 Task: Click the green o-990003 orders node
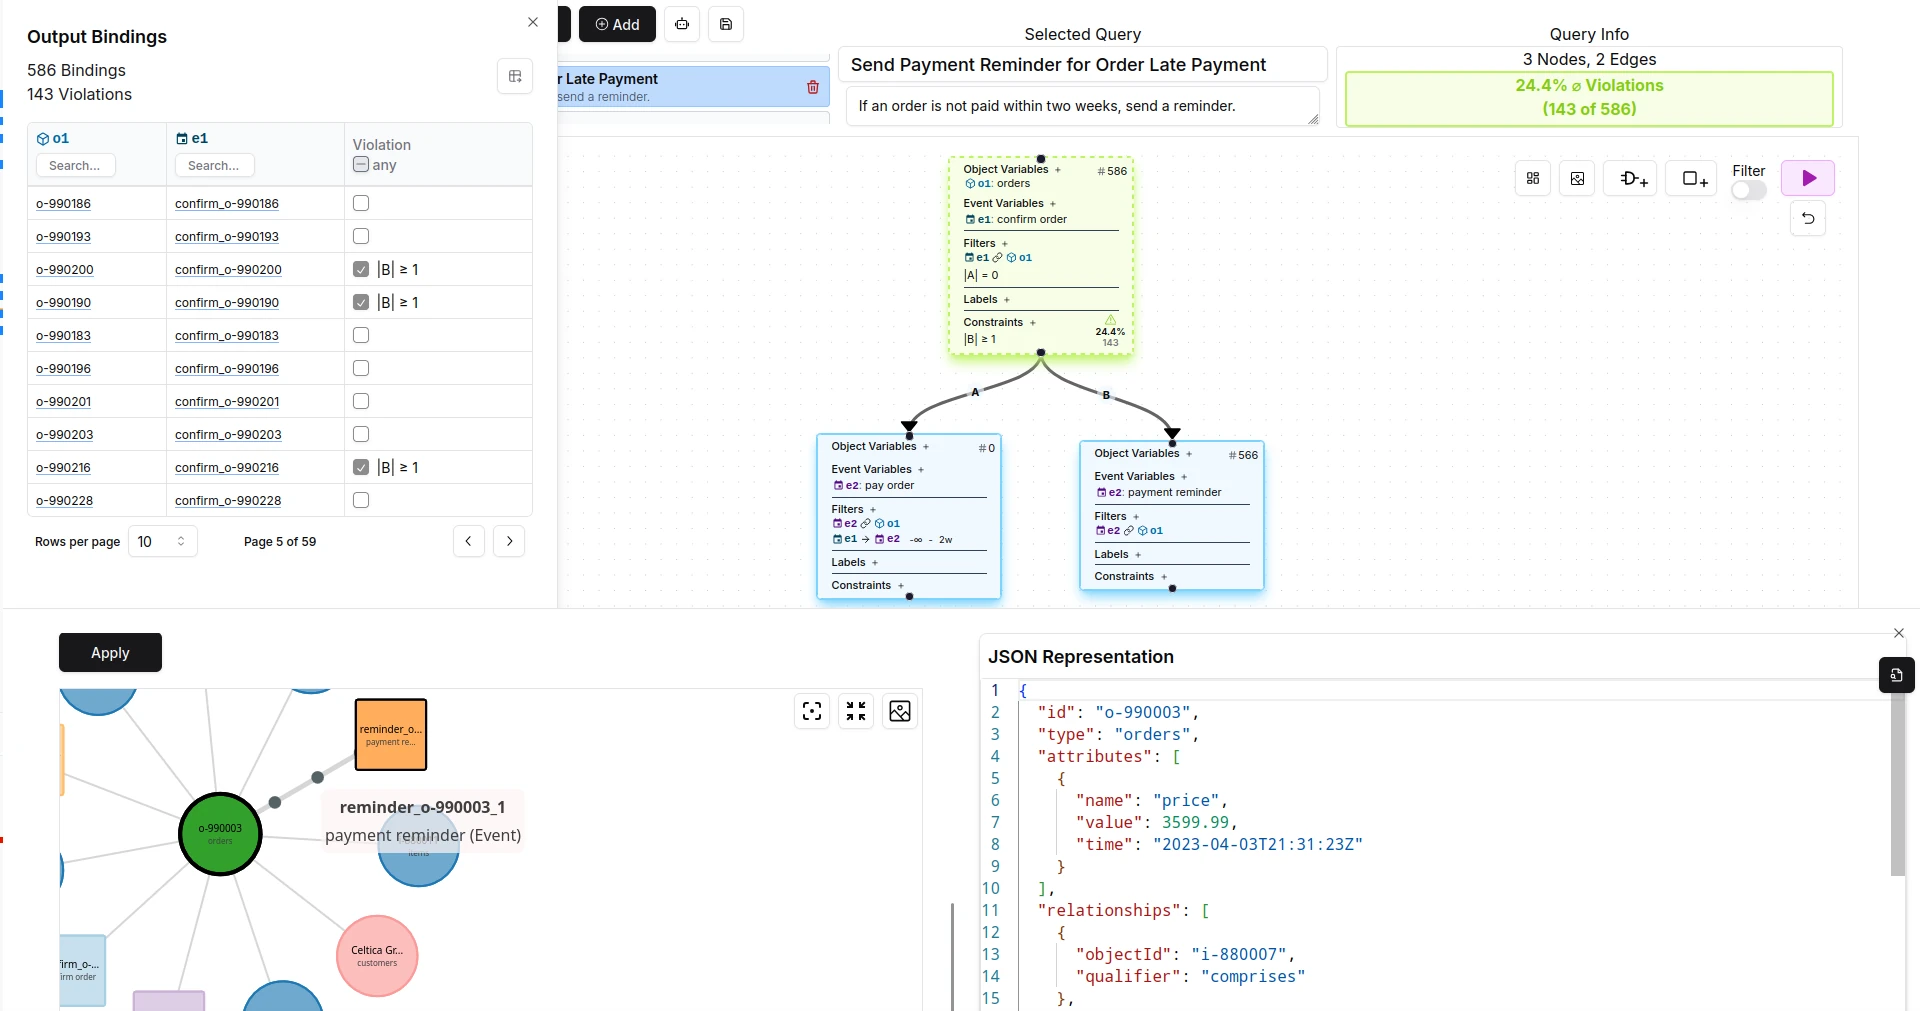[x=220, y=834]
